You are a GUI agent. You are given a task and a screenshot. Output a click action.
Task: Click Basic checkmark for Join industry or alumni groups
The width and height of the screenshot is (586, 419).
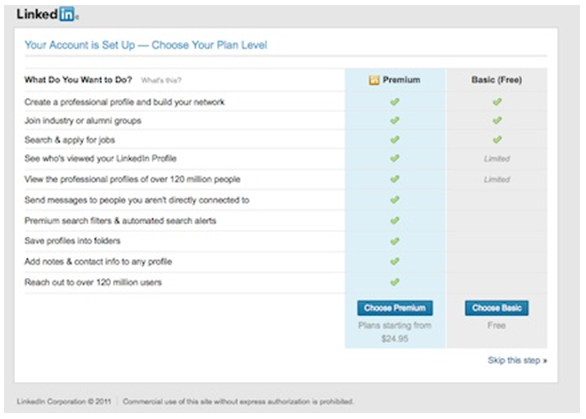(x=497, y=120)
